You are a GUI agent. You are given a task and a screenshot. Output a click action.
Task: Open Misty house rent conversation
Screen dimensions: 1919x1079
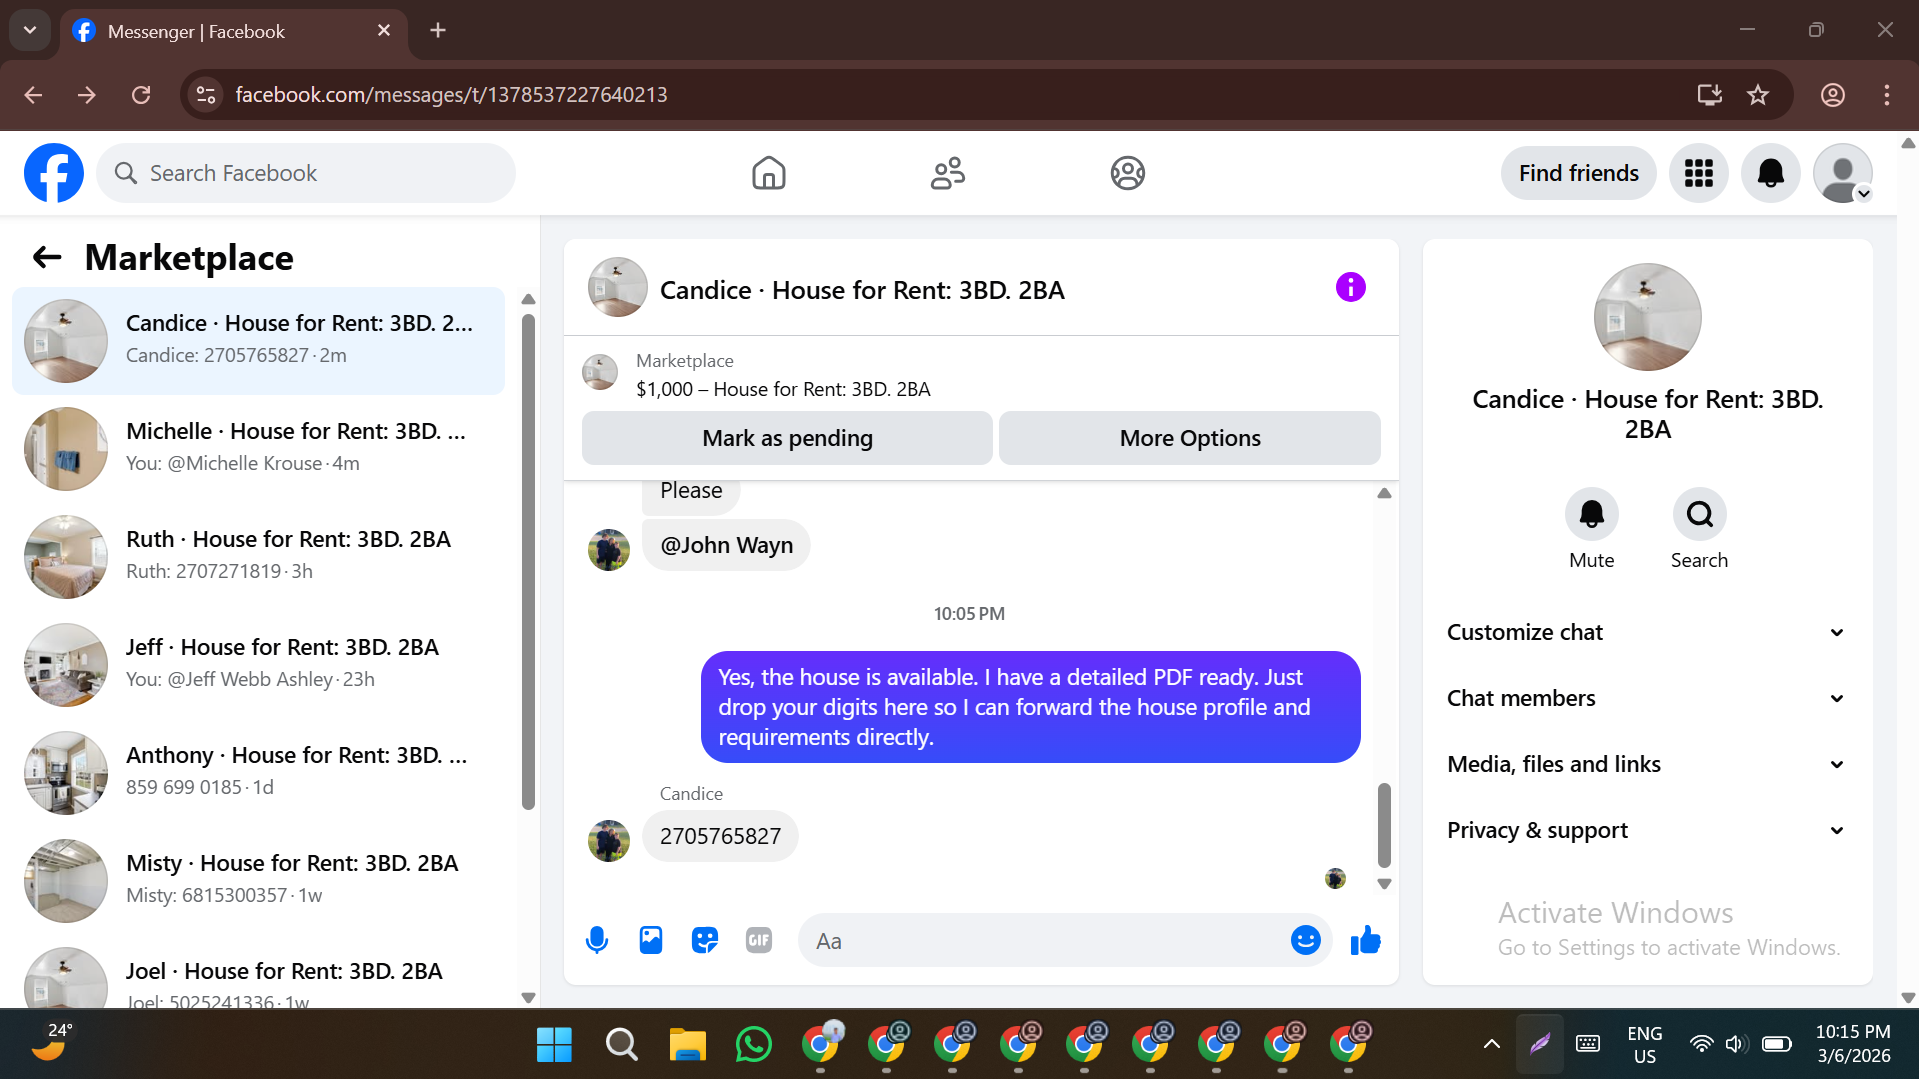tap(258, 881)
